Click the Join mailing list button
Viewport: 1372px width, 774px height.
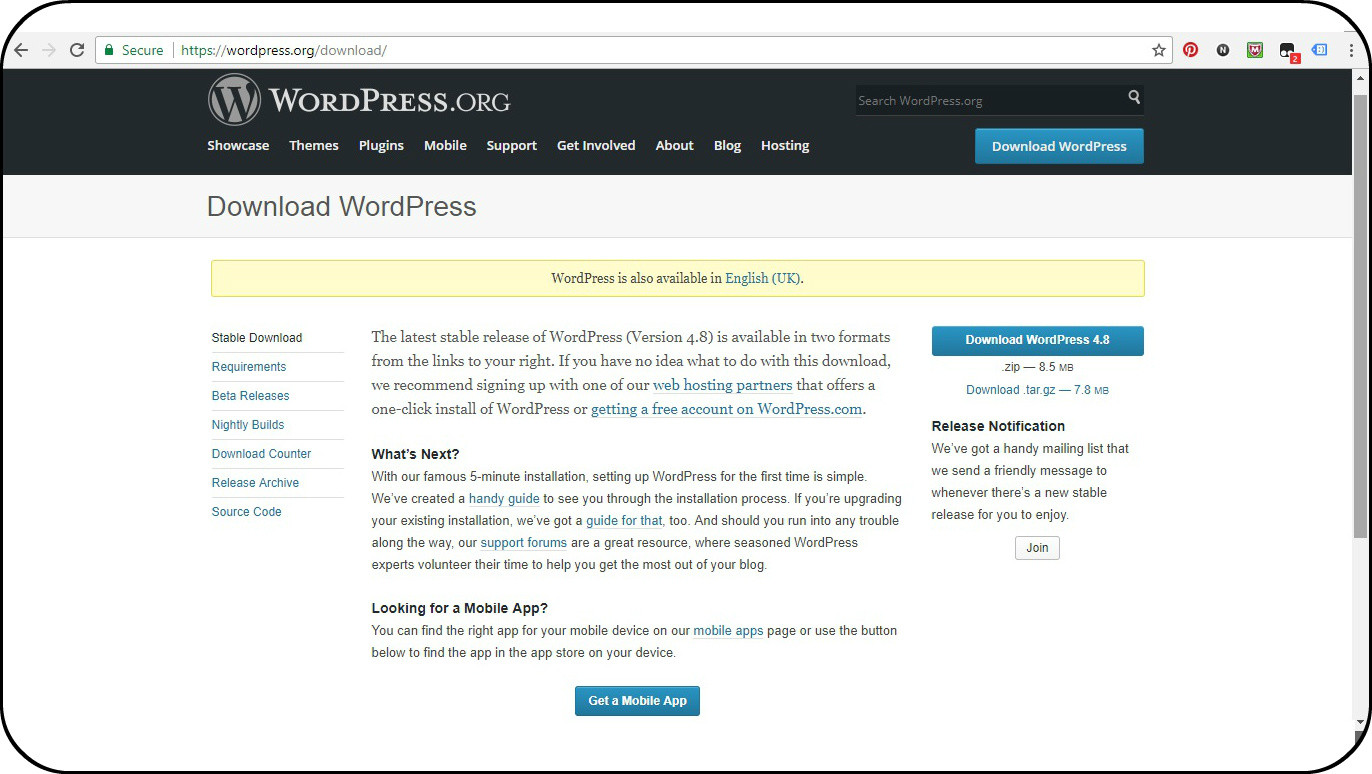pyautogui.click(x=1037, y=548)
